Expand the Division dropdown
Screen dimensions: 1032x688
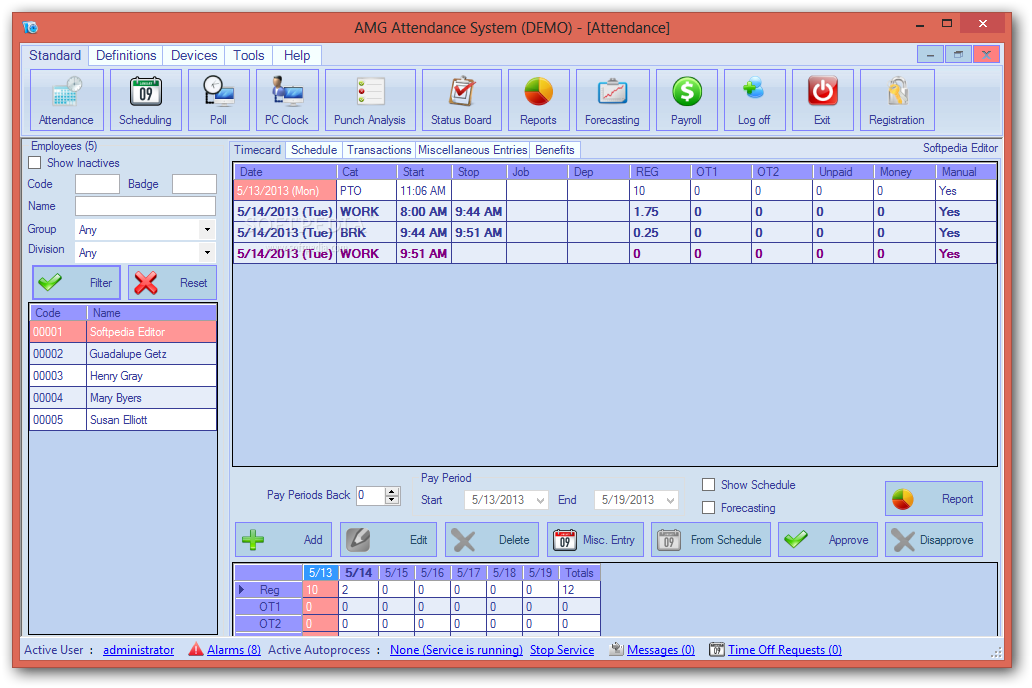tap(207, 252)
